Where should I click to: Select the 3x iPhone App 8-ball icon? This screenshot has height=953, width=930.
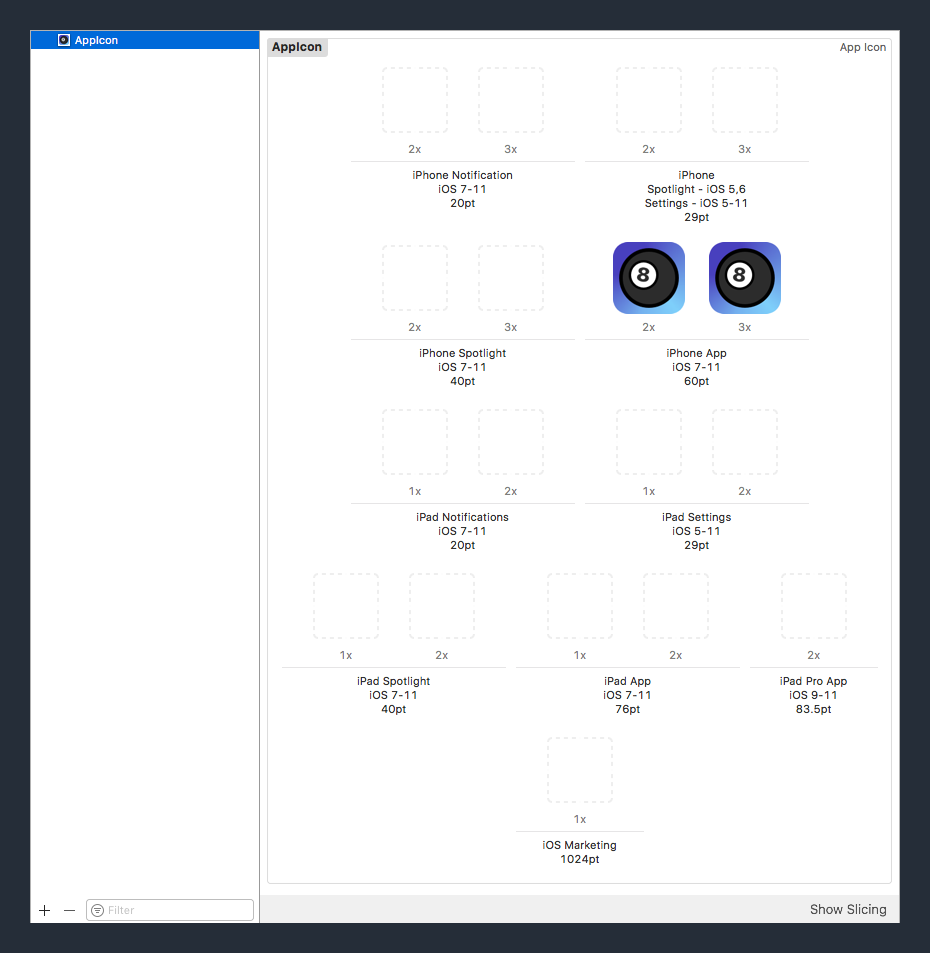point(744,277)
